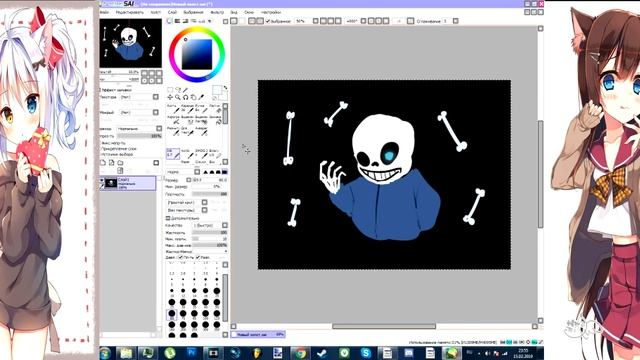This screenshot has width=640, height=360.
Task: Choose the Кисть brush tool
Action: point(174,108)
